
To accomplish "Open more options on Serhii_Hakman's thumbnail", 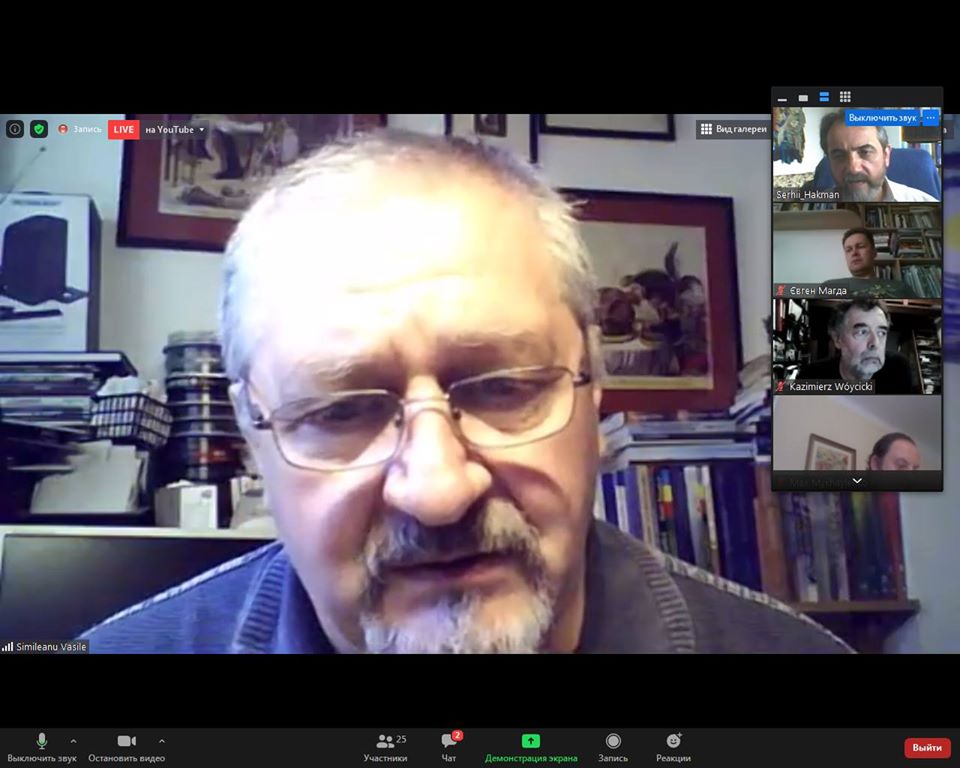I will click(931, 118).
